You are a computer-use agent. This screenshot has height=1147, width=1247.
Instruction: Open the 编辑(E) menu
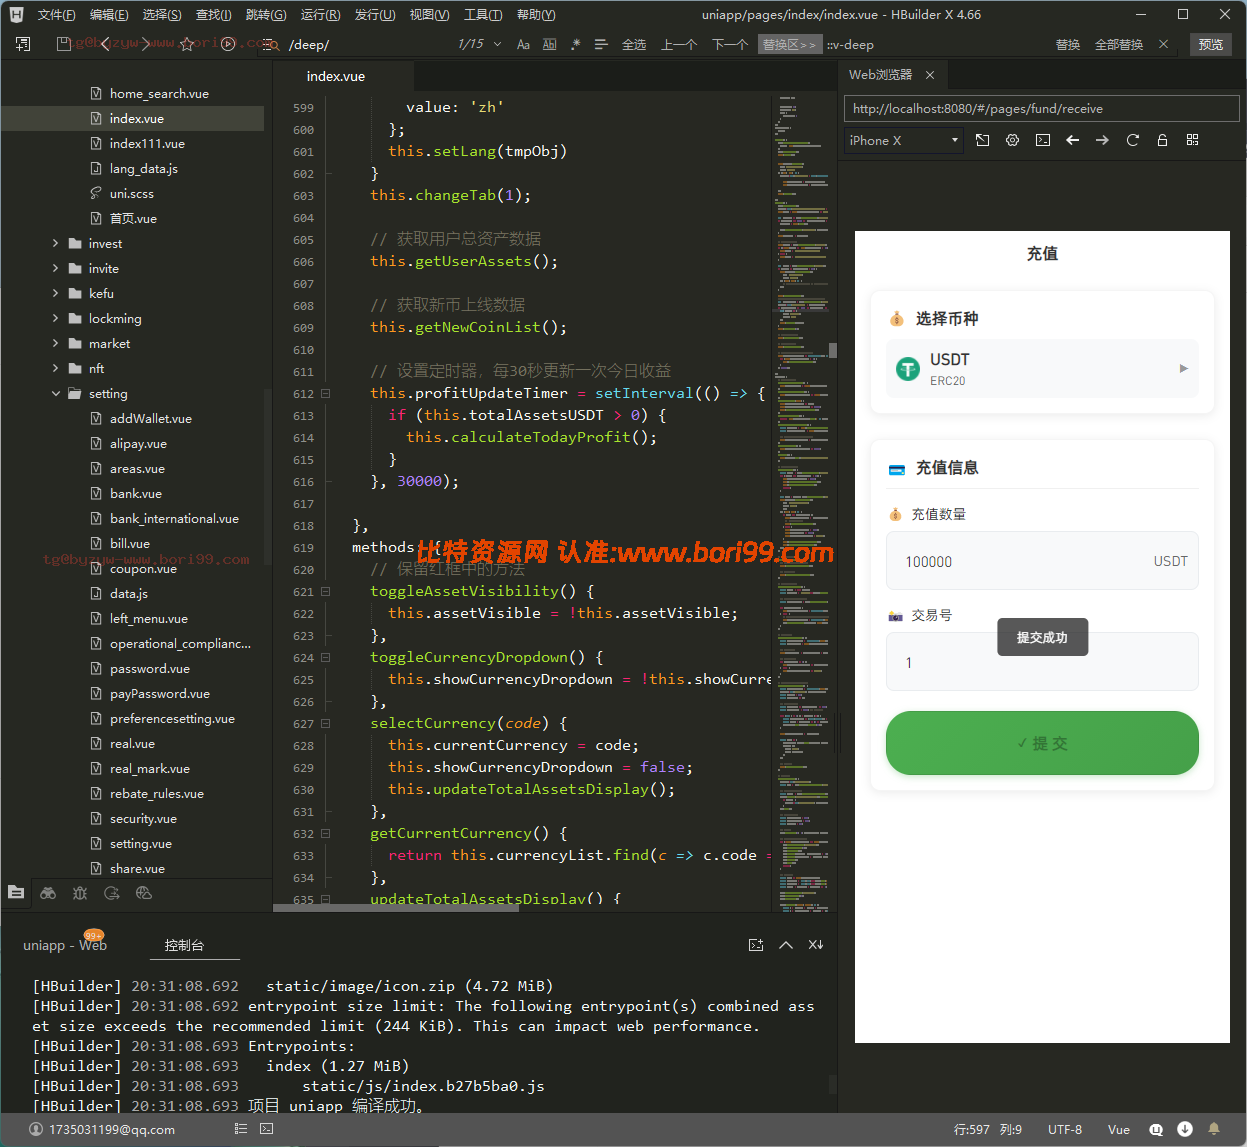pyautogui.click(x=109, y=15)
